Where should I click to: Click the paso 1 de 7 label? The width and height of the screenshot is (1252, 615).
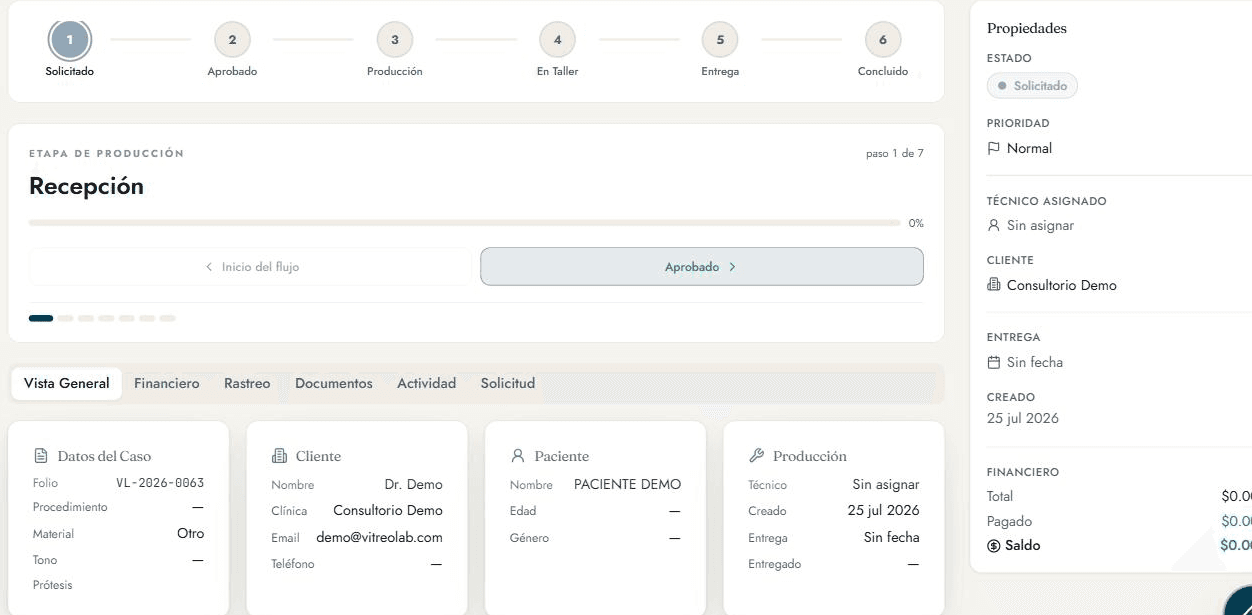point(895,154)
